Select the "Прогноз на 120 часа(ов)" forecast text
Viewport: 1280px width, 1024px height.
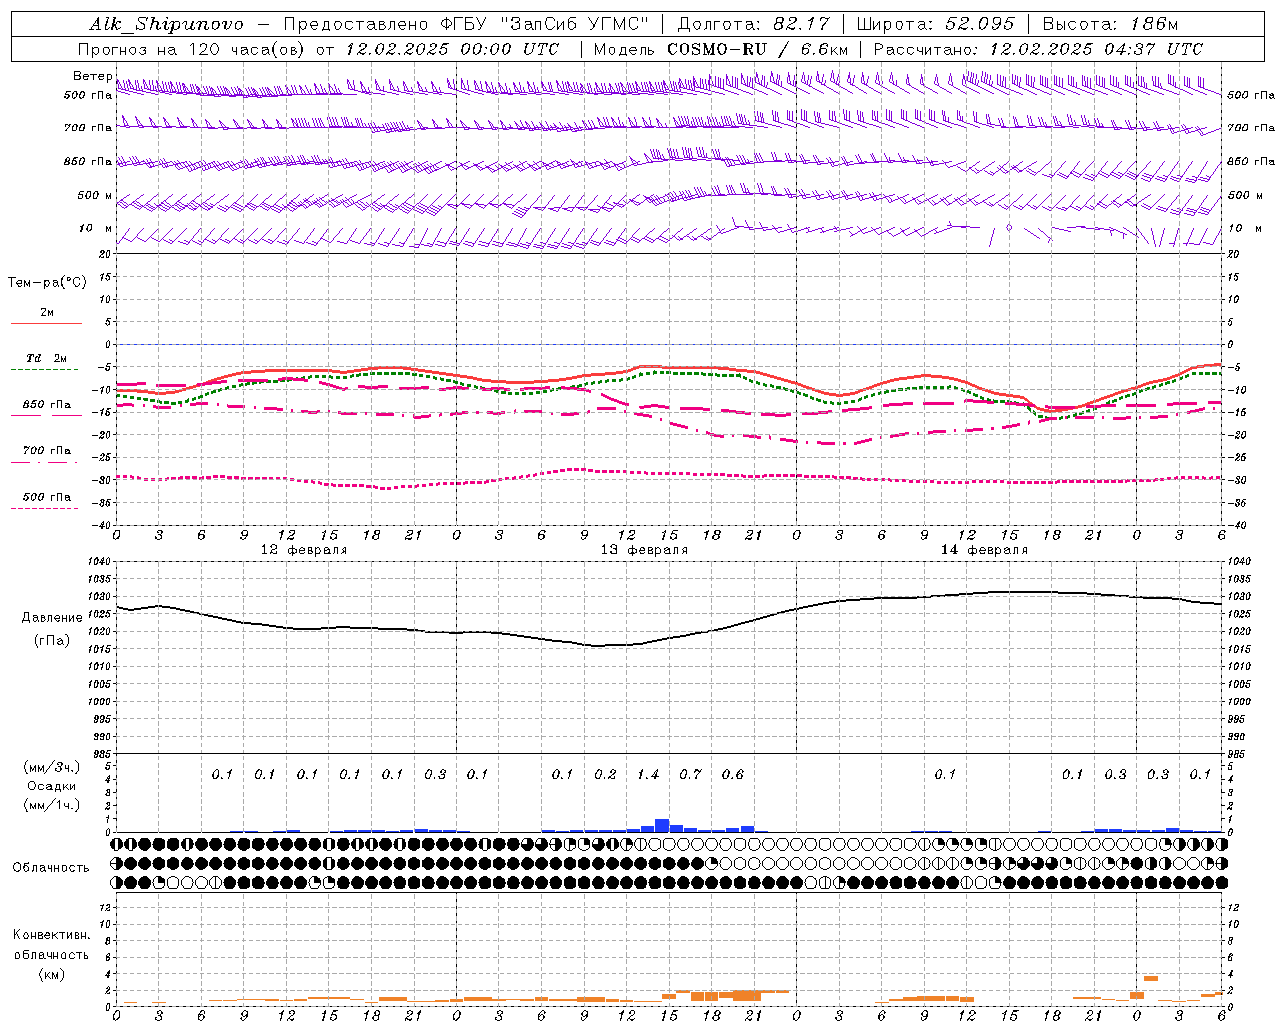tap(192, 49)
